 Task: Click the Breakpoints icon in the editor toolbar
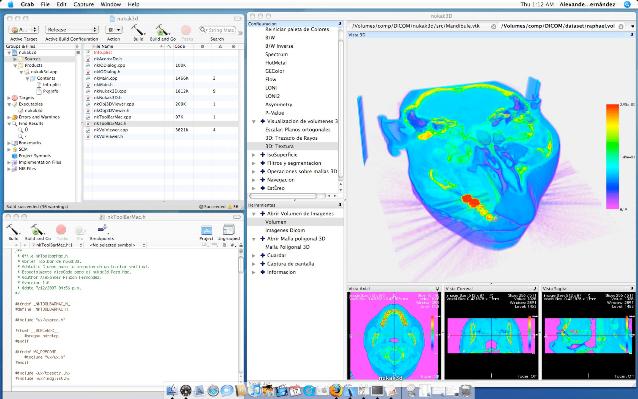coord(102,229)
